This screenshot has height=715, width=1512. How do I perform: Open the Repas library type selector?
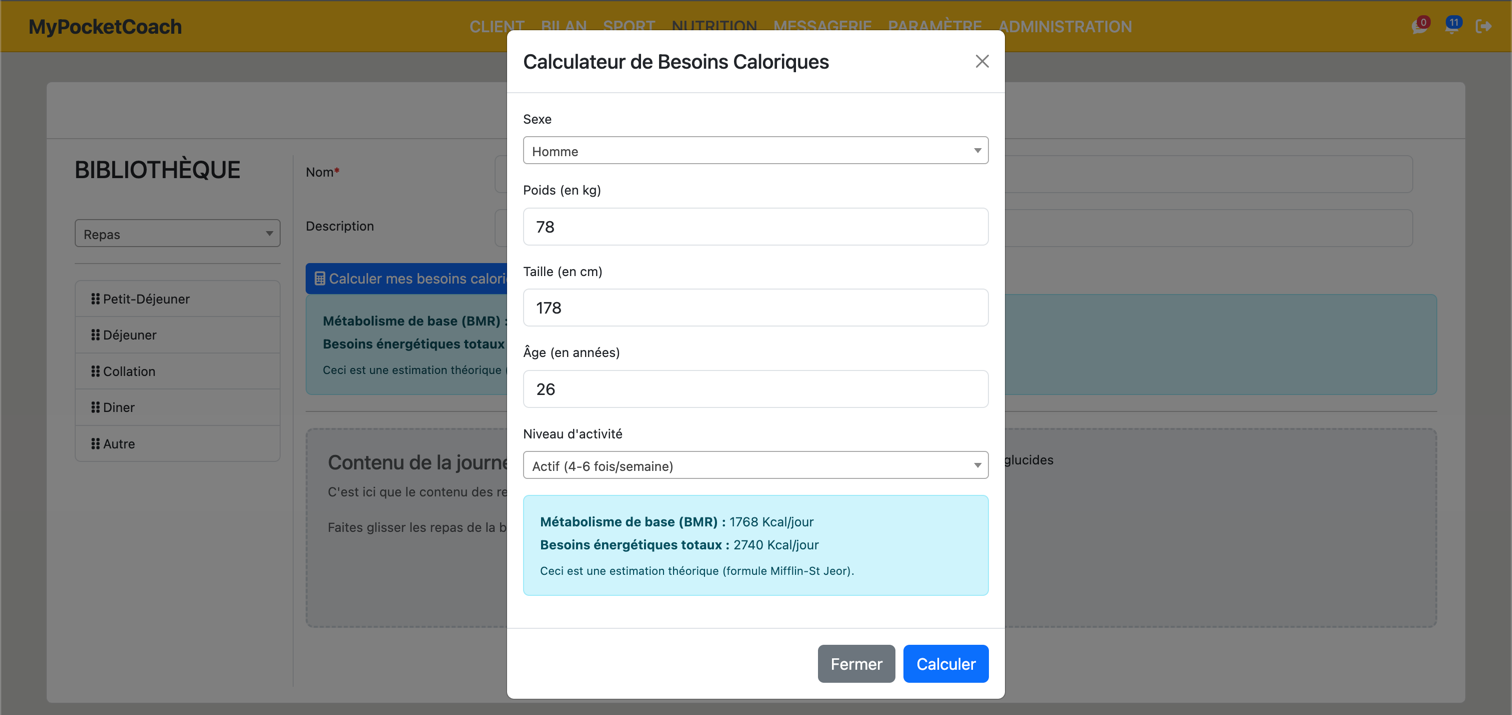(177, 232)
